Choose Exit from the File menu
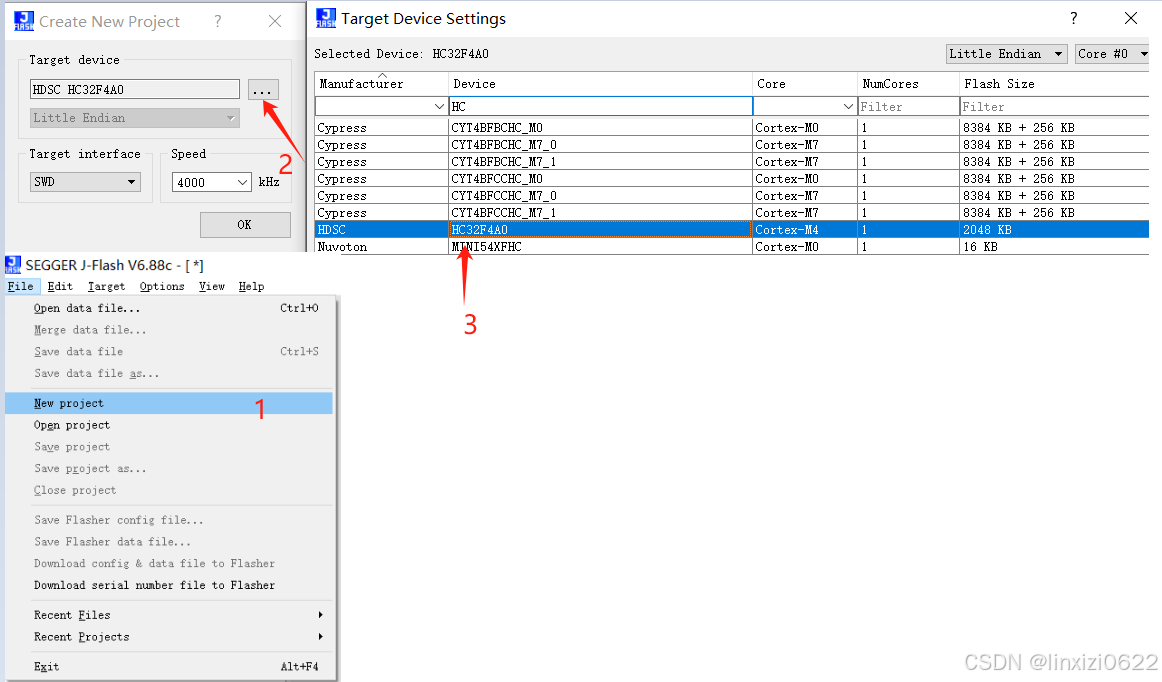 (169, 666)
